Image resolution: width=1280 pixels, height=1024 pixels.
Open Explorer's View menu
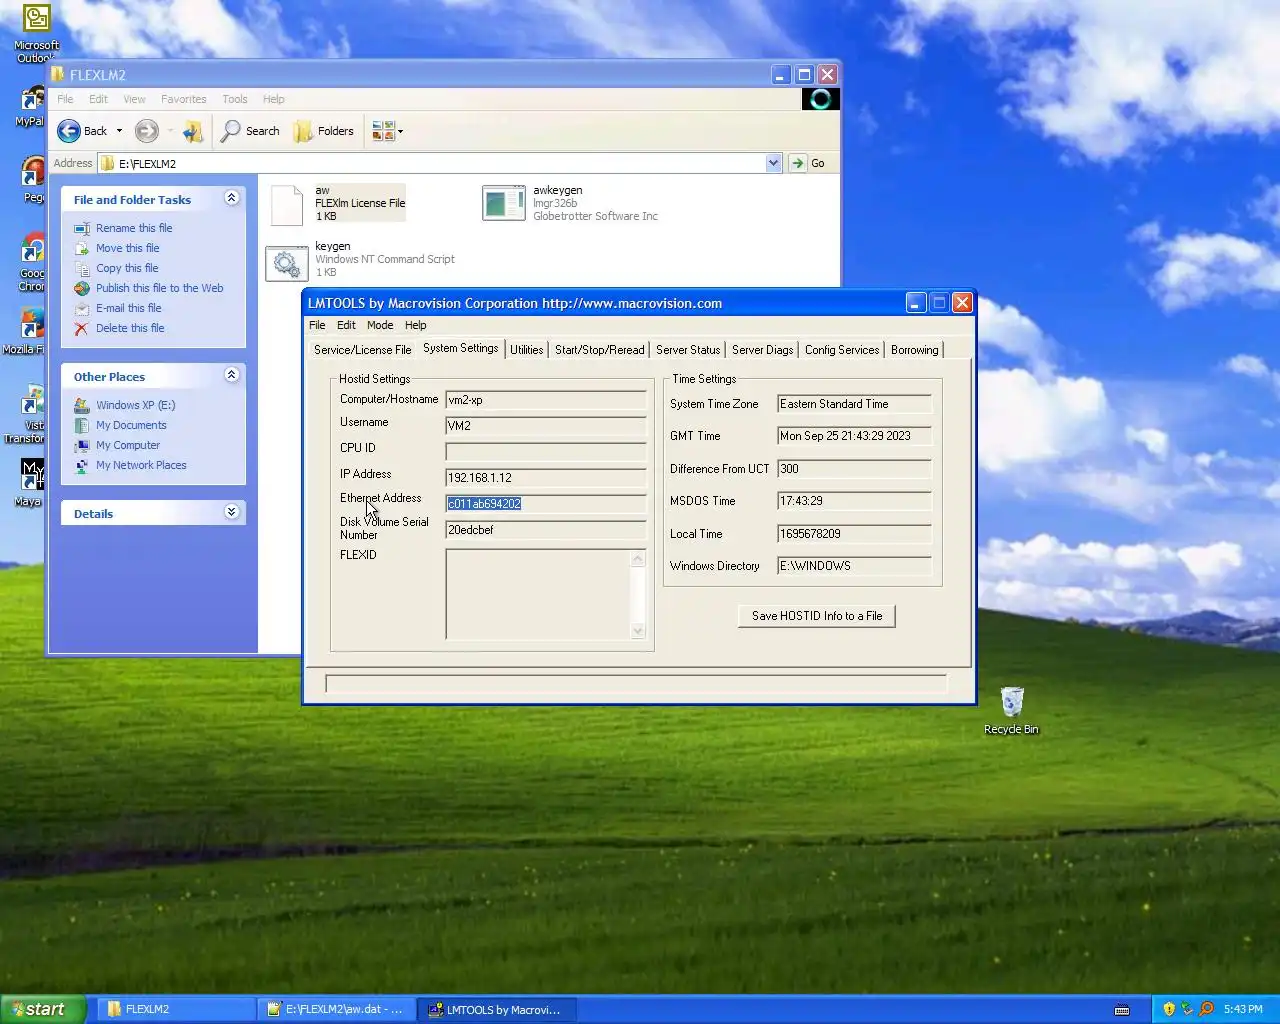[x=134, y=99]
